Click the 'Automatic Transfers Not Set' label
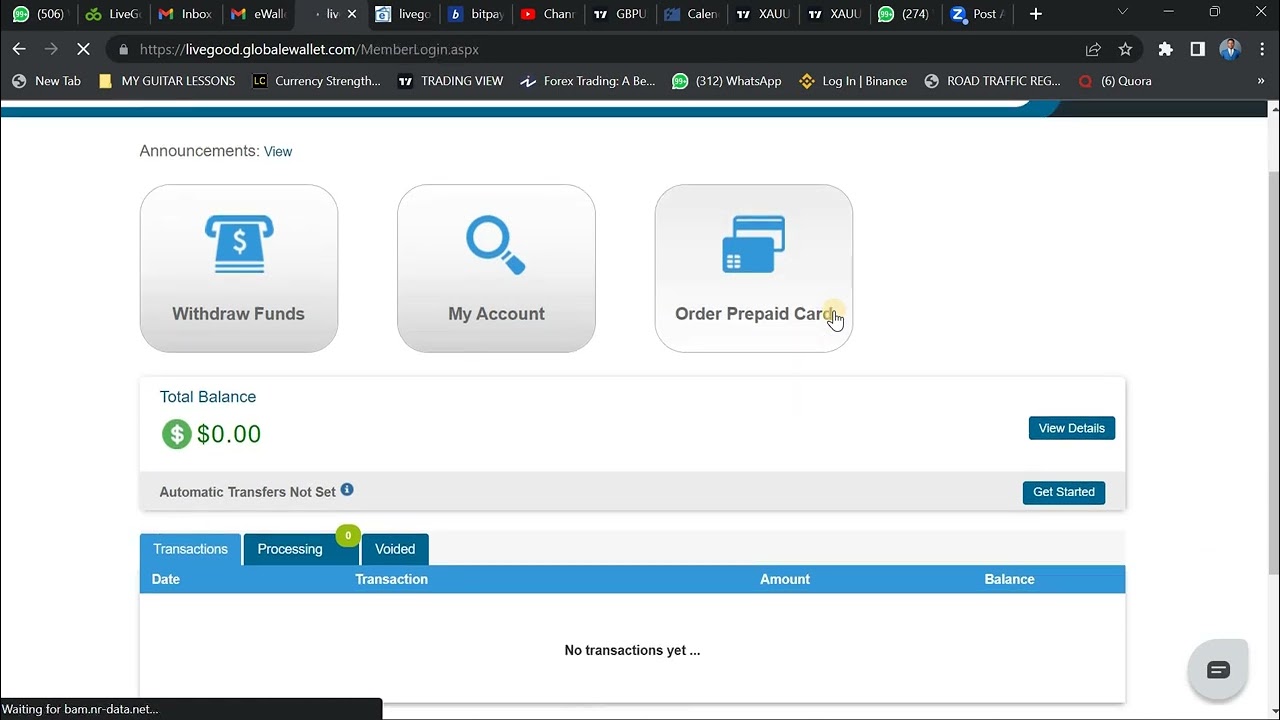Screen dimensions: 1280x720 click(247, 492)
